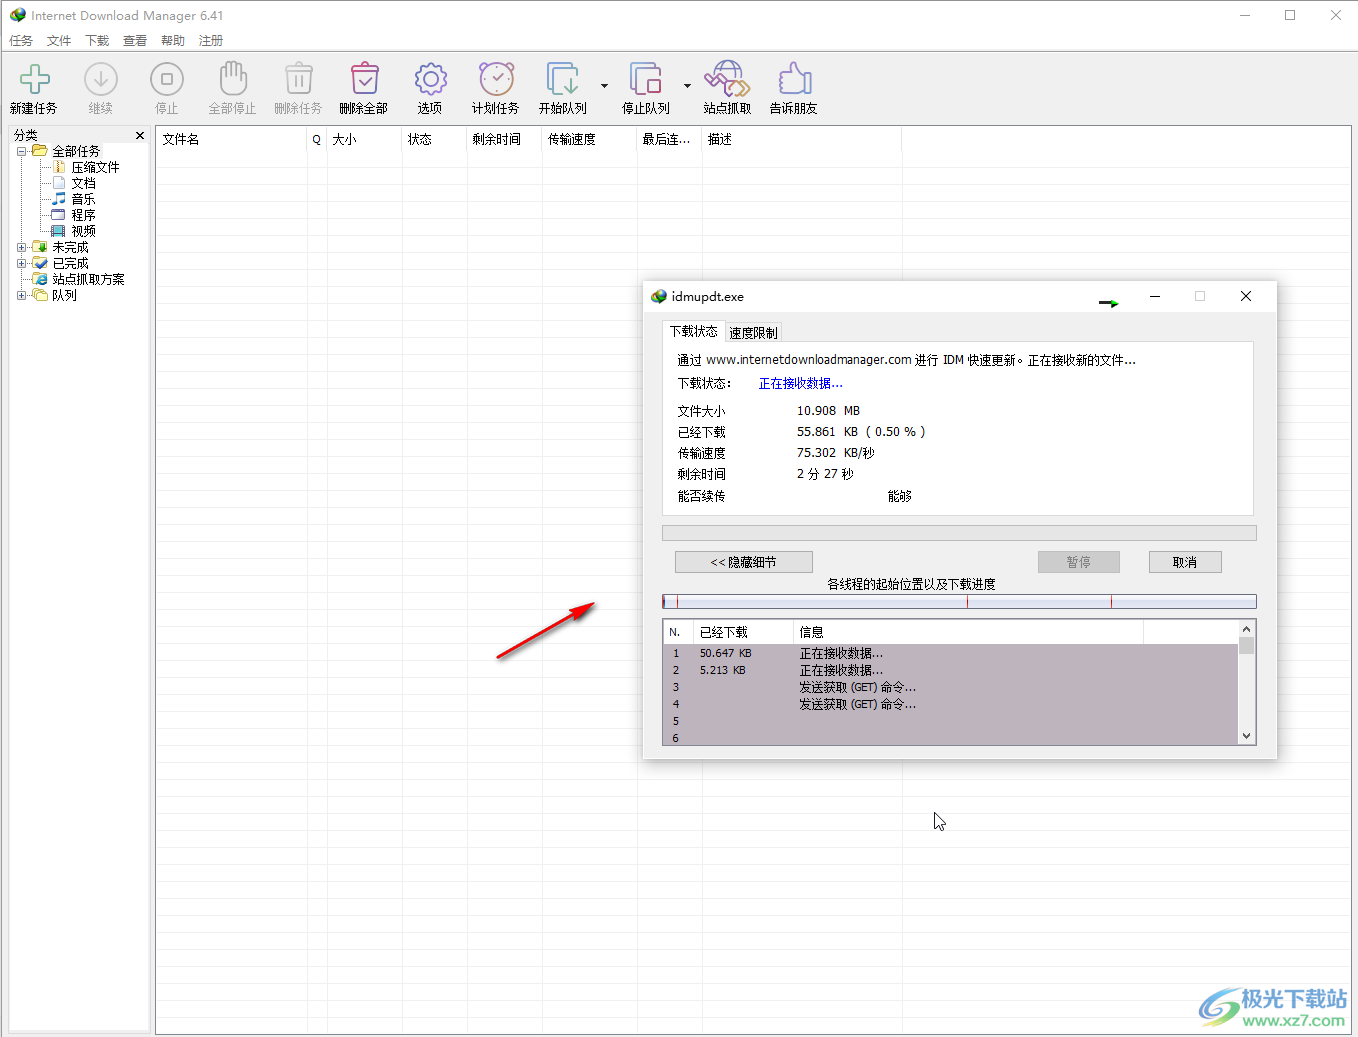Select 站点抓取方案 in the tree
This screenshot has width=1358, height=1037.
[x=88, y=279]
